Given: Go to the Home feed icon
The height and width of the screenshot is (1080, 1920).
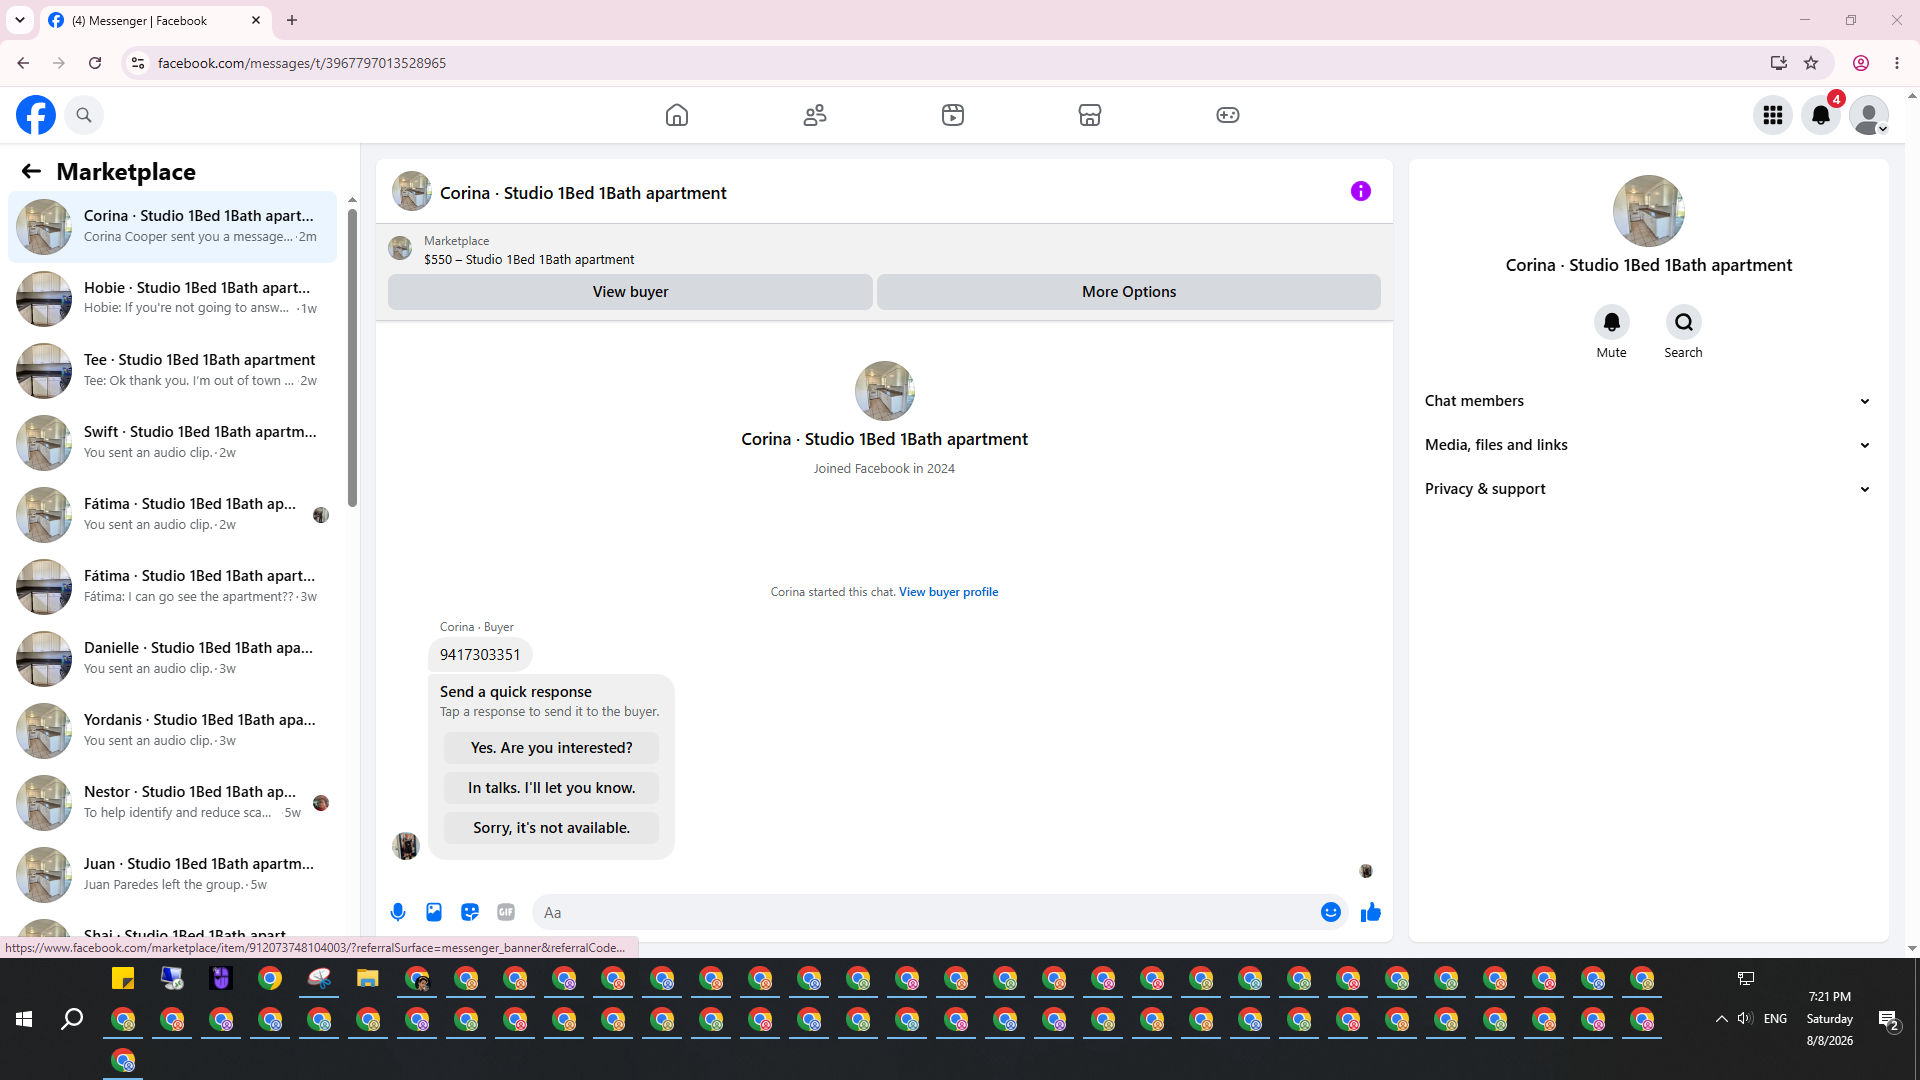Looking at the screenshot, I should [677, 115].
